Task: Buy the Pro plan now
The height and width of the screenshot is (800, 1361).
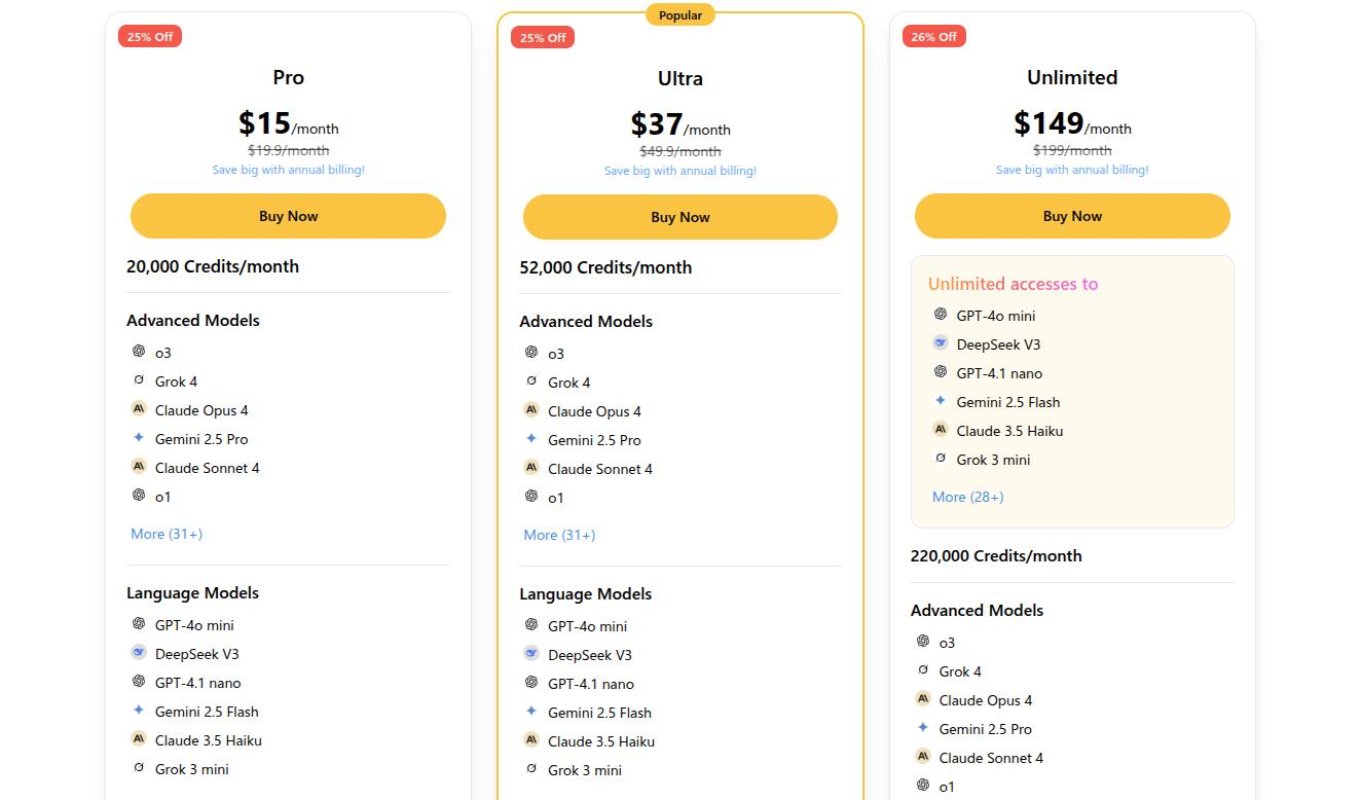Action: 288,216
